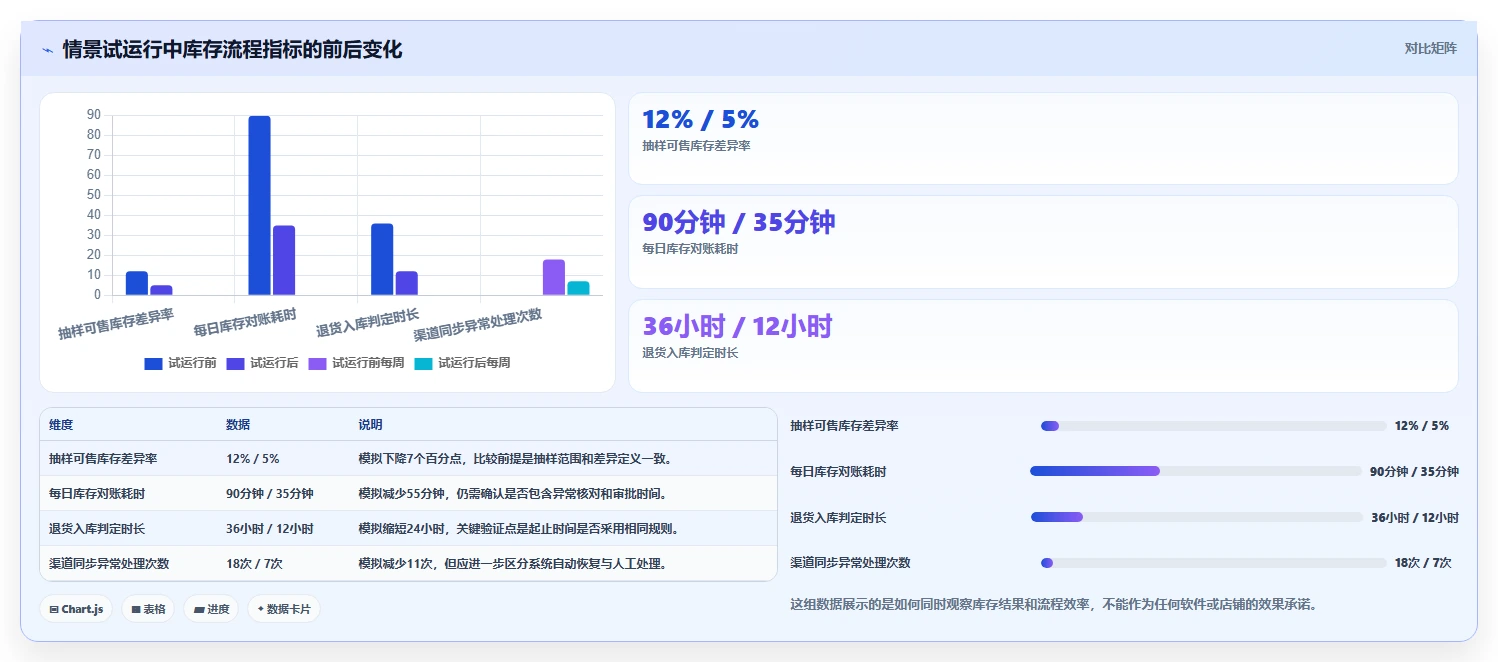Select the 12% / 5% stat card

[1043, 139]
